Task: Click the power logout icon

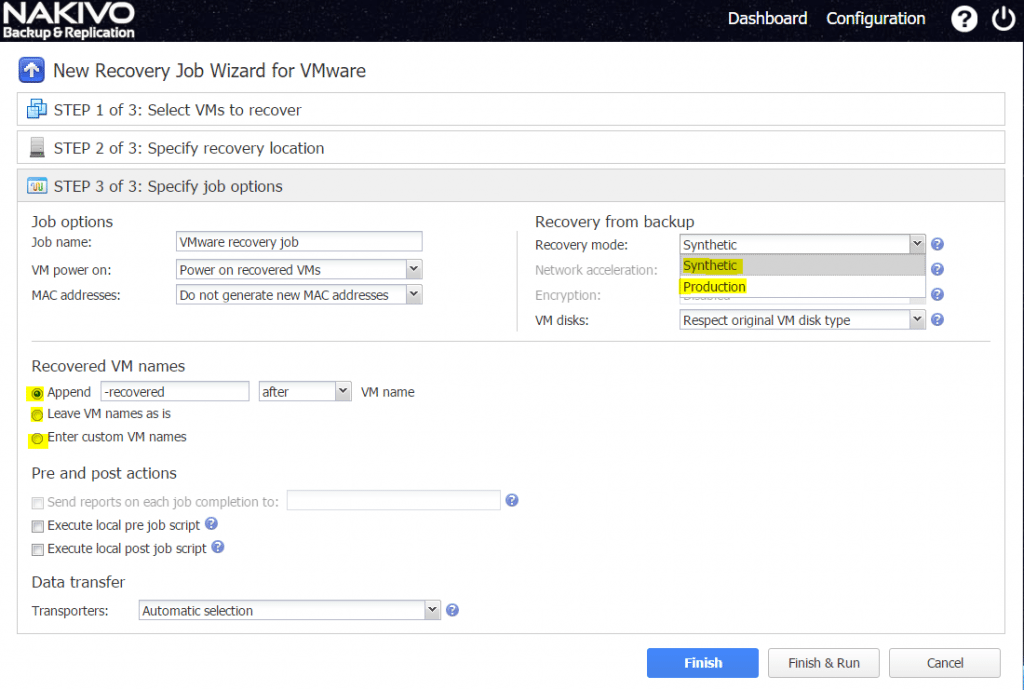Action: (x=1003, y=18)
